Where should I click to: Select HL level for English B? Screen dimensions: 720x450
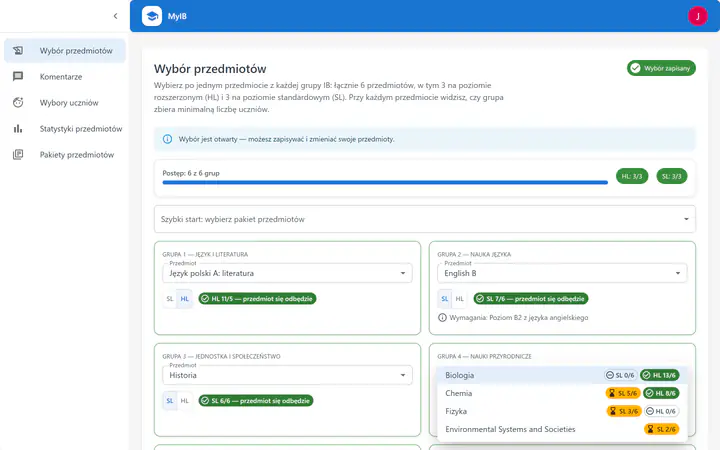(459, 298)
